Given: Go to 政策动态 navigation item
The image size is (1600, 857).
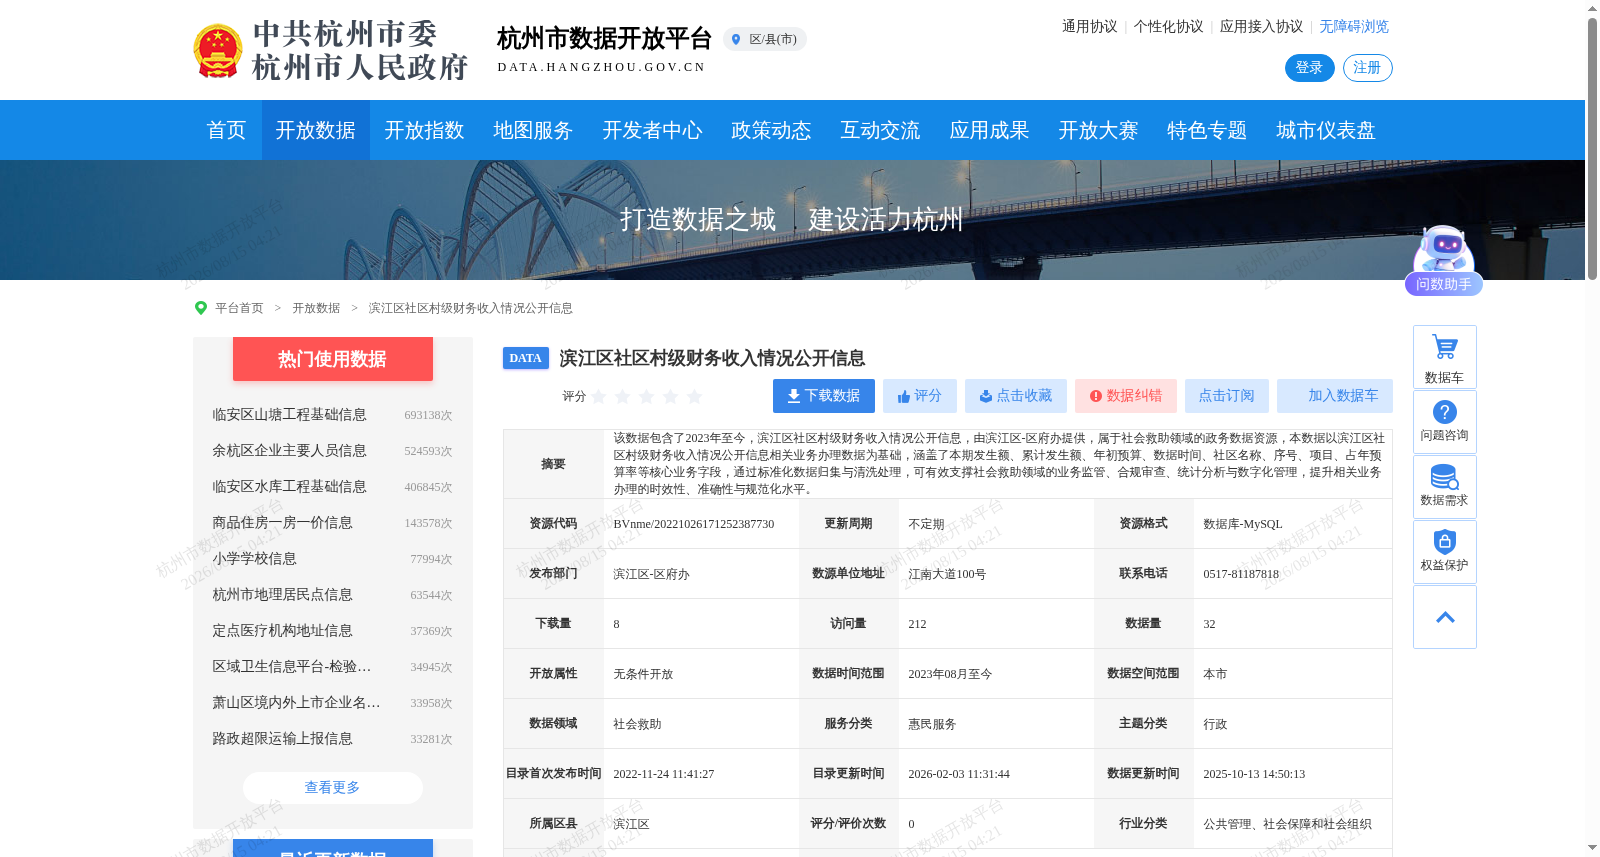Looking at the screenshot, I should 771,130.
